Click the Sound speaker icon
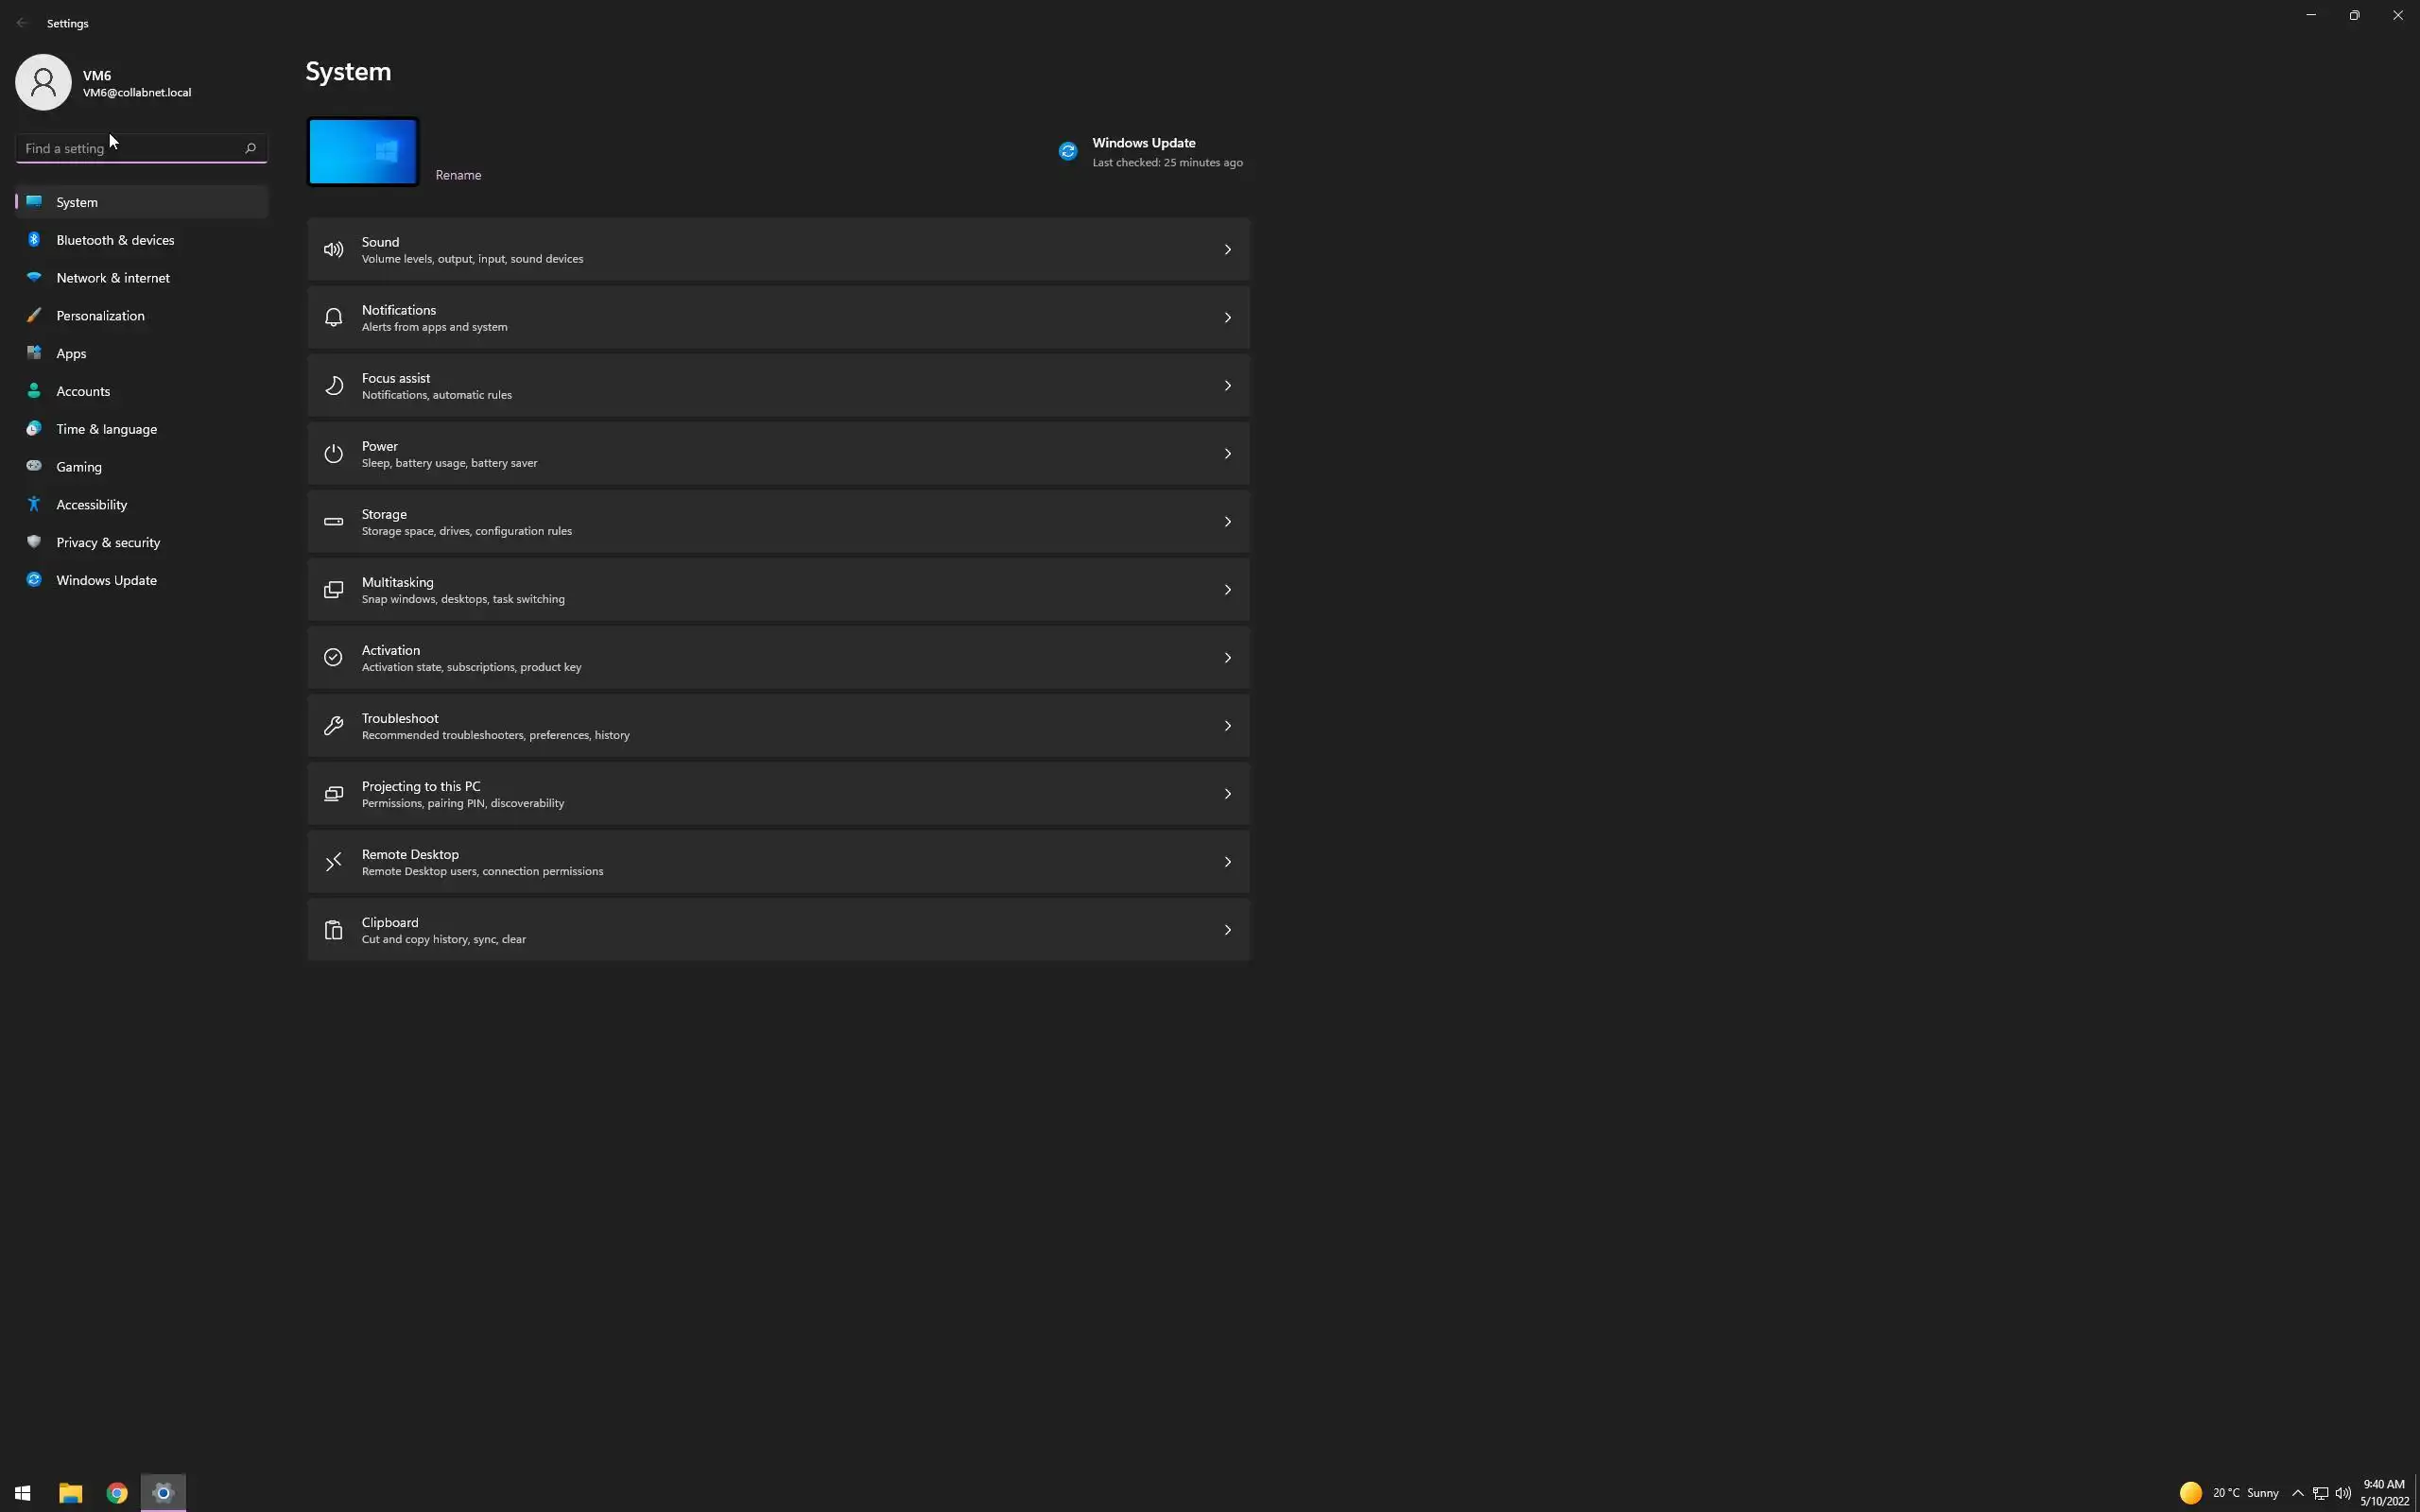The width and height of the screenshot is (2420, 1512). point(333,250)
